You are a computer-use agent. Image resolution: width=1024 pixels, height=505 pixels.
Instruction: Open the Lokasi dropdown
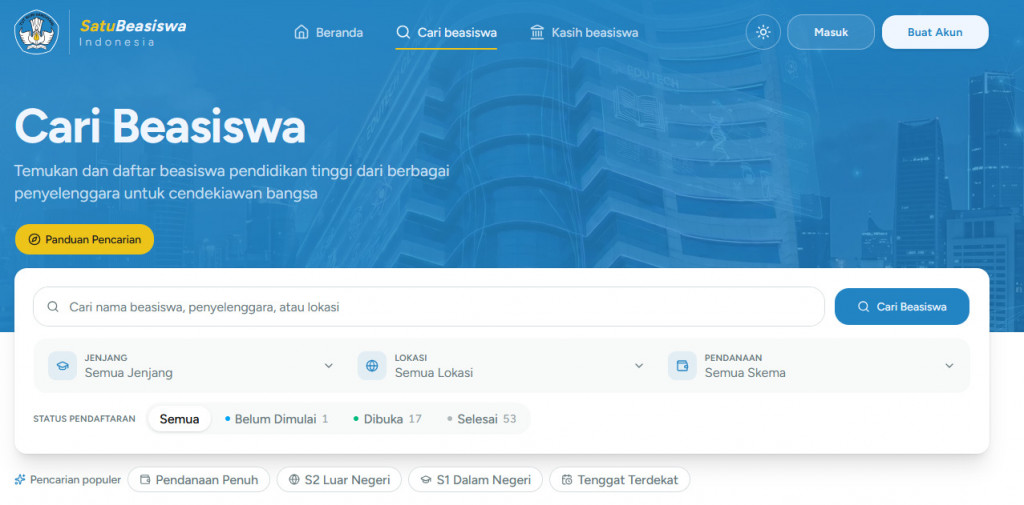point(501,366)
